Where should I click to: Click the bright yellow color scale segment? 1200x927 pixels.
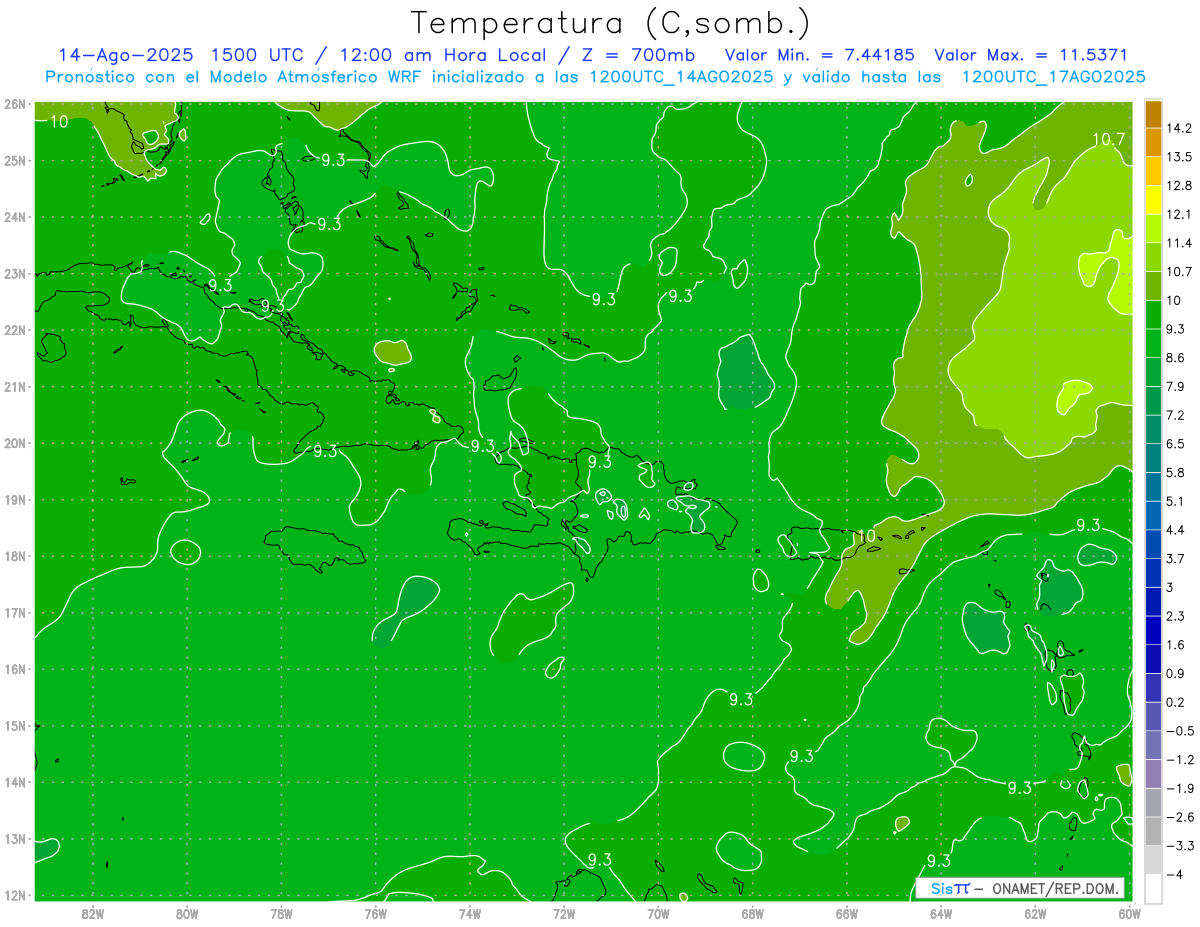pyautogui.click(x=1153, y=200)
